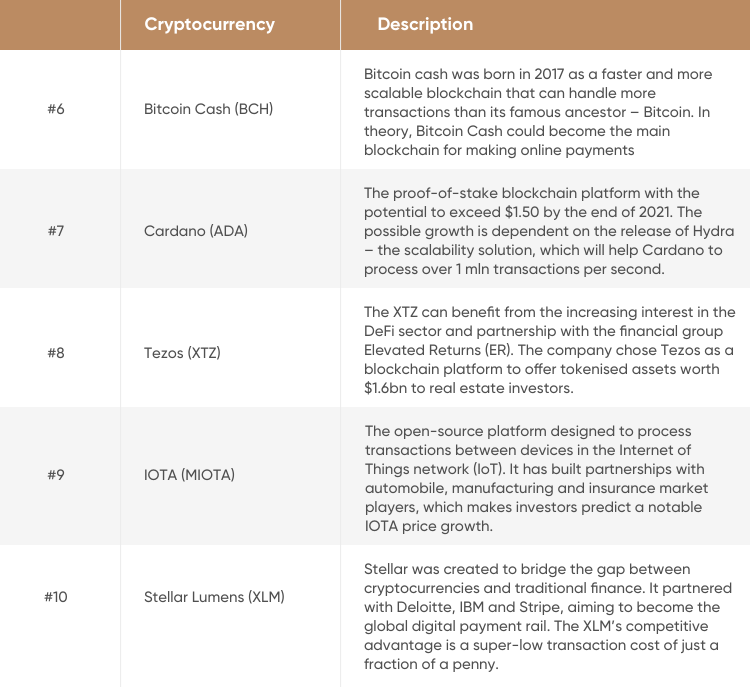Select the #6 rank cell
The image size is (750, 687).
pyautogui.click(x=56, y=109)
